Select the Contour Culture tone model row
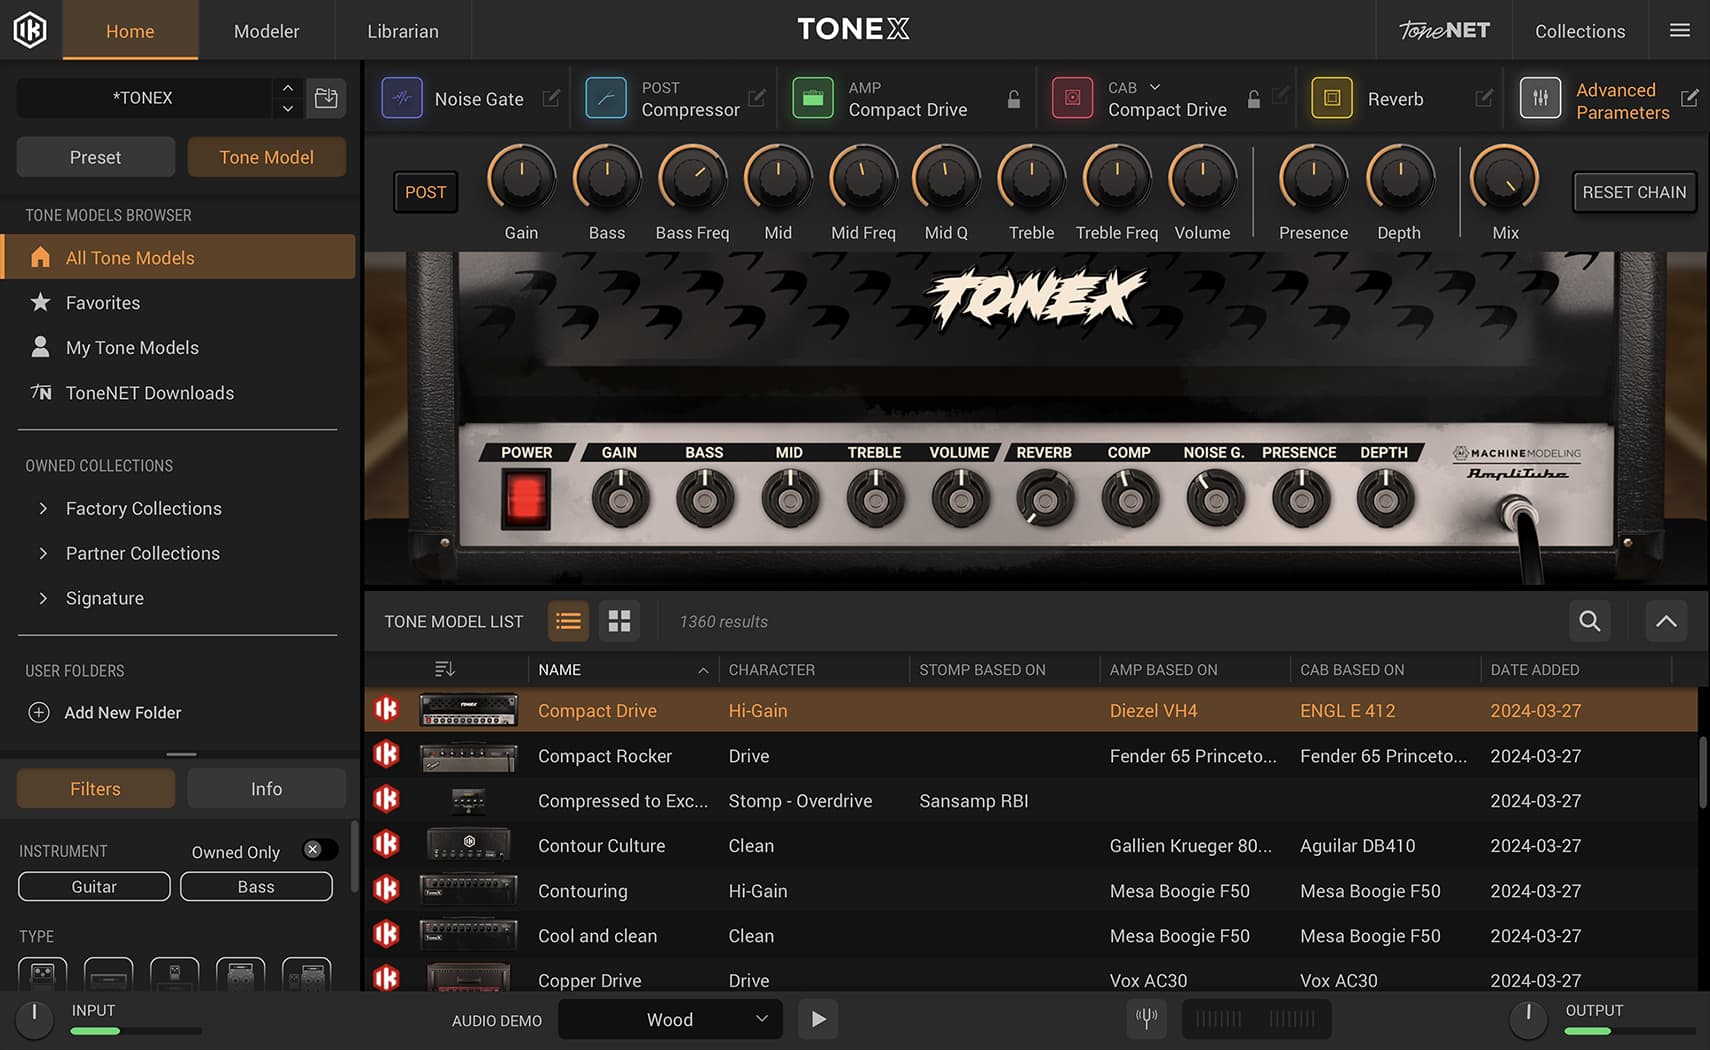Image resolution: width=1710 pixels, height=1050 pixels. [x=601, y=845]
